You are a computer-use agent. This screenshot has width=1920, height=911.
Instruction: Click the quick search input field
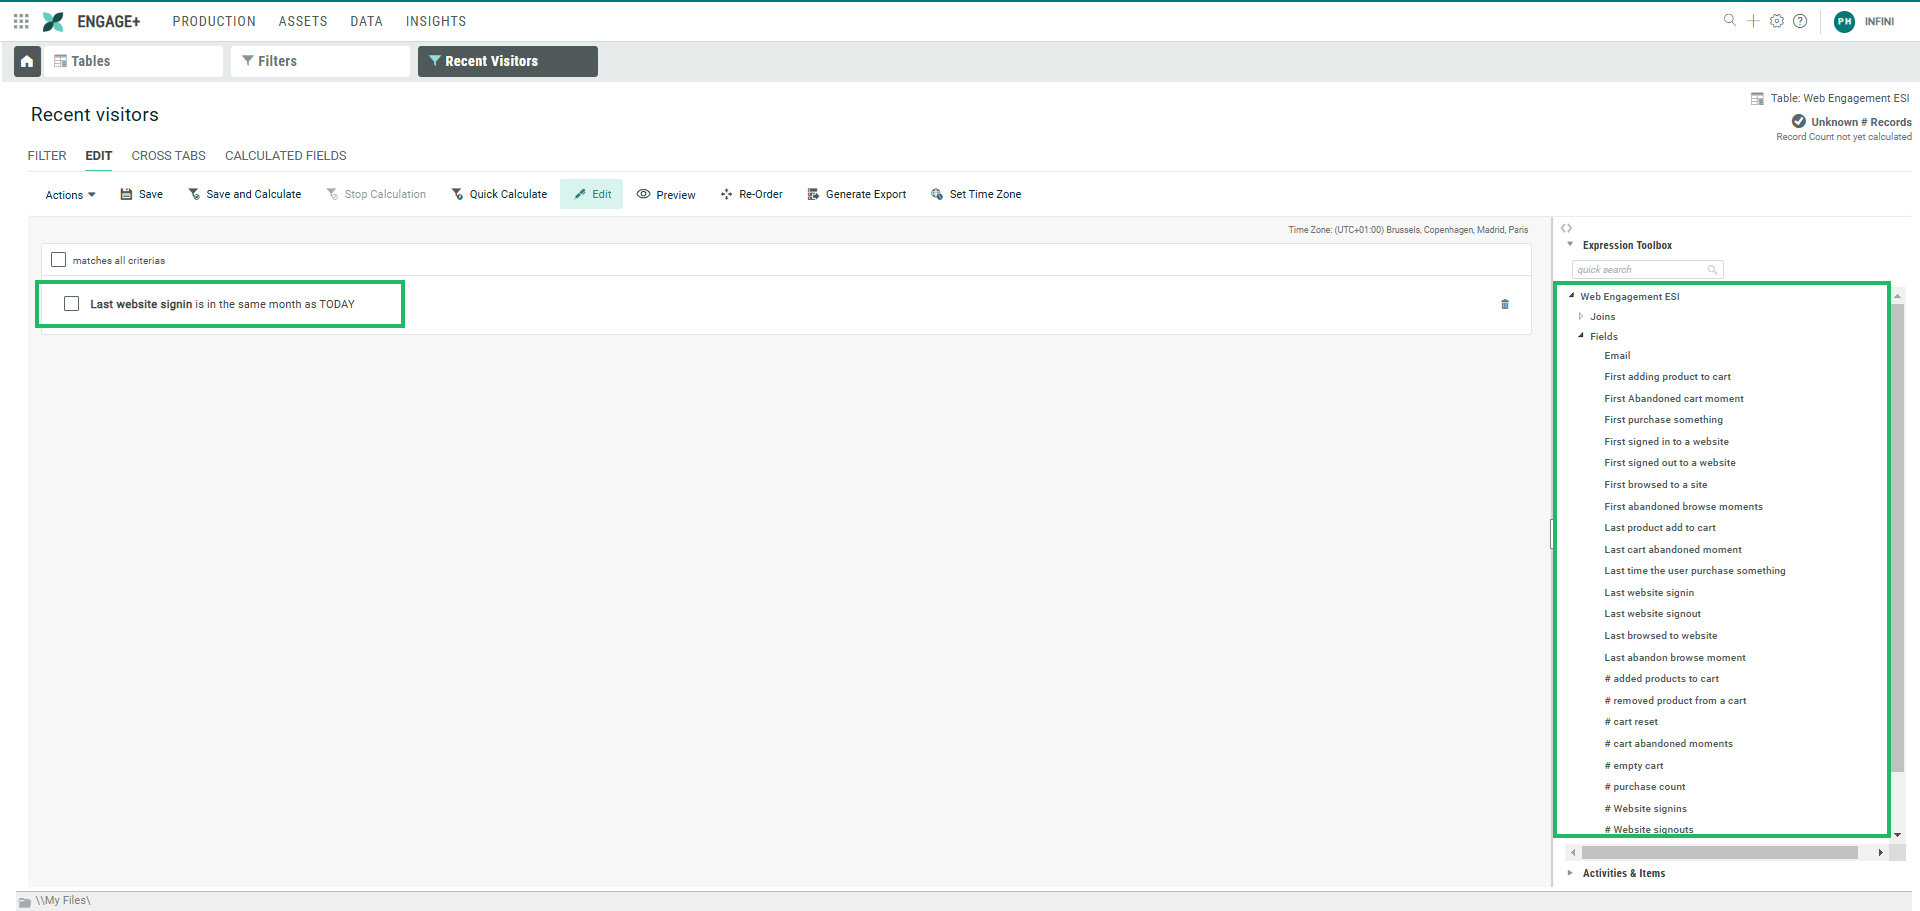coord(1640,270)
